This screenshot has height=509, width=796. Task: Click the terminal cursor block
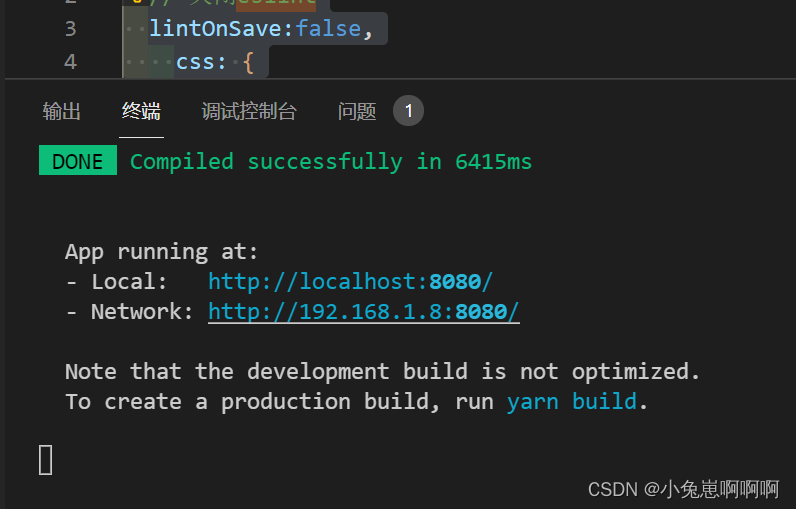(45, 459)
